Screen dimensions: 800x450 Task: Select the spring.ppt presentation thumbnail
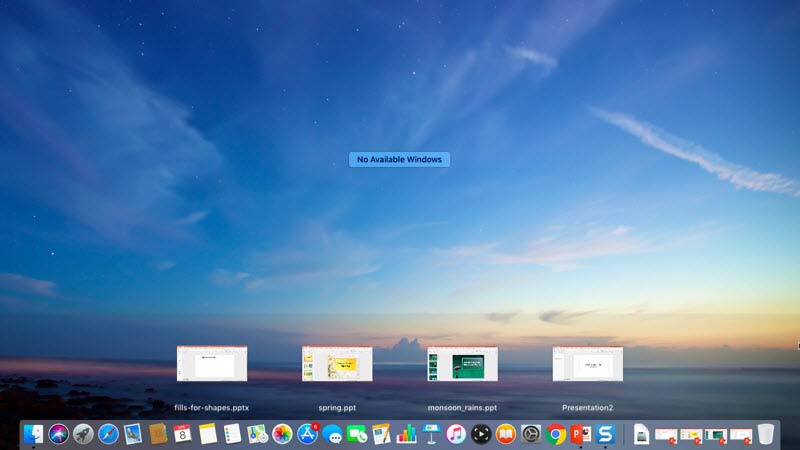(x=337, y=364)
